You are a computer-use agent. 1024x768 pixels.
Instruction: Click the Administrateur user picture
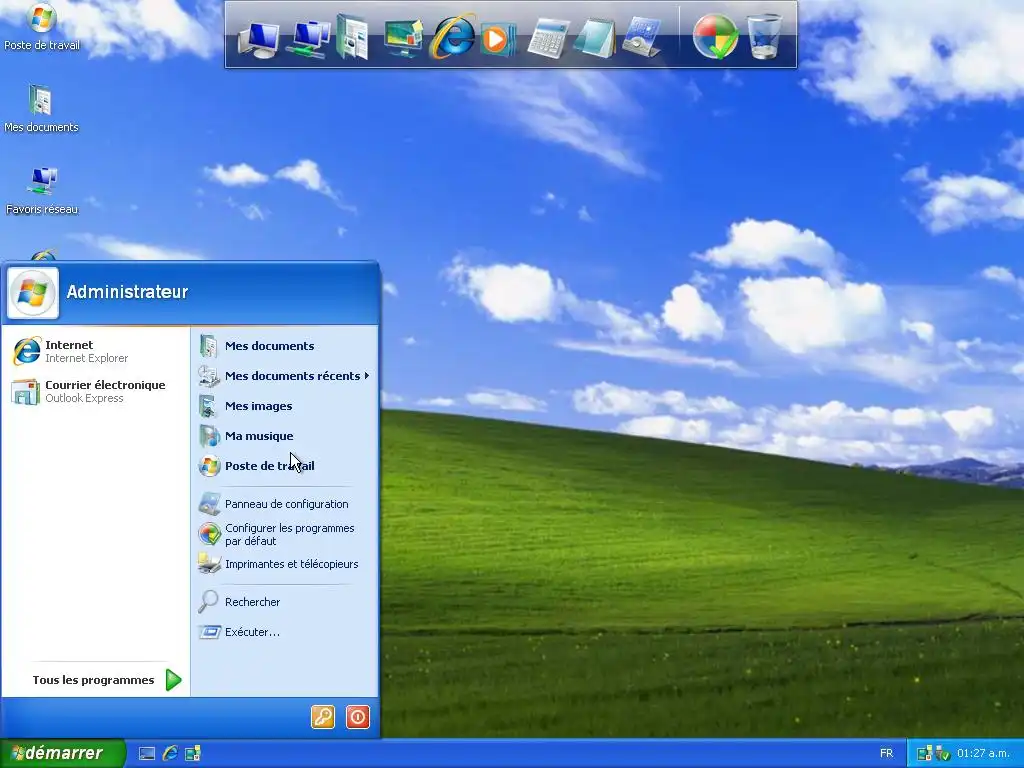pyautogui.click(x=33, y=293)
